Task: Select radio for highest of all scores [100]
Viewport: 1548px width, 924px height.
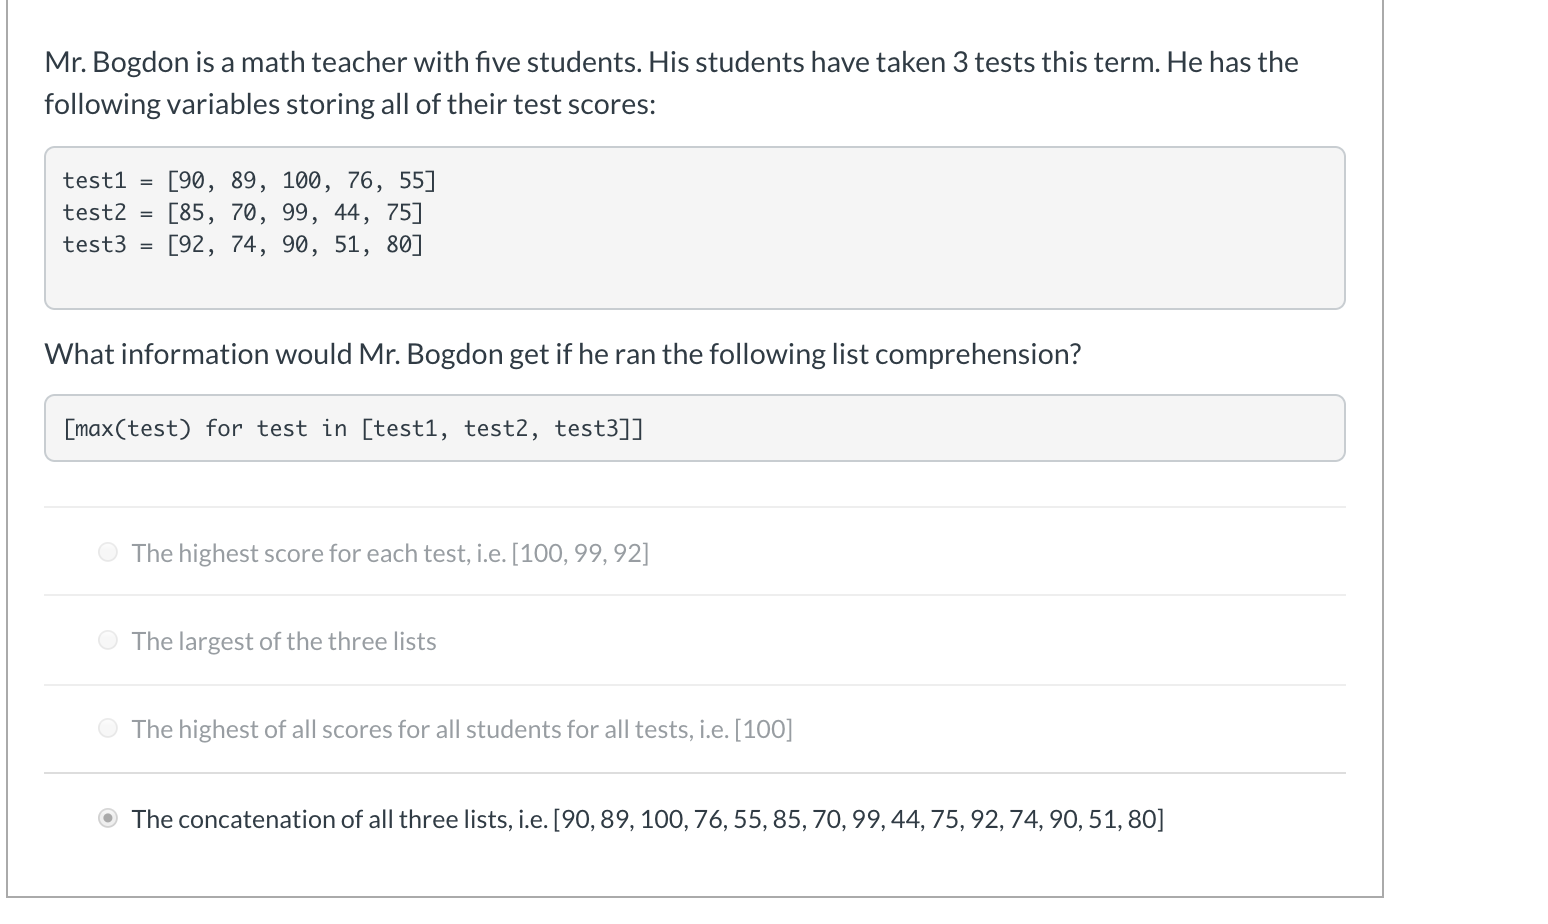Action: pos(108,729)
